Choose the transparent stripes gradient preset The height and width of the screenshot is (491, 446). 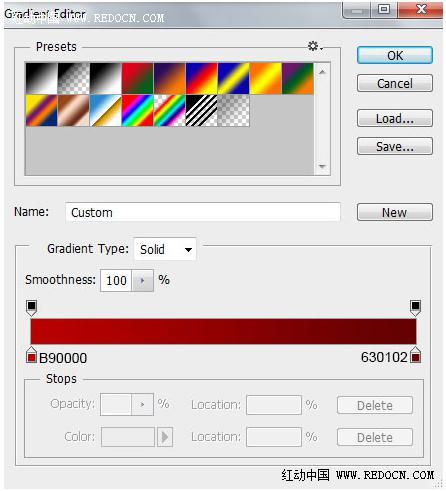pyautogui.click(x=201, y=110)
